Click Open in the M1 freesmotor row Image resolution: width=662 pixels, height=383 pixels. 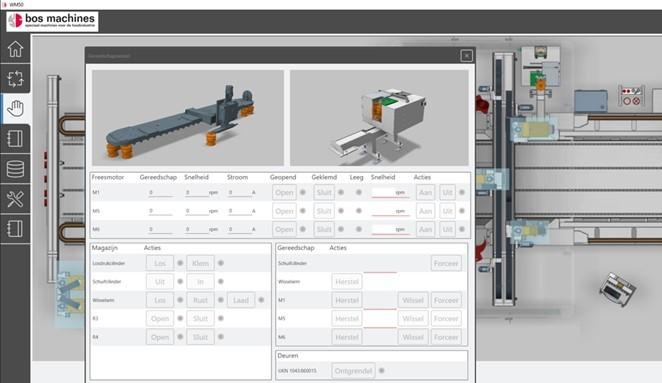pyautogui.click(x=284, y=193)
